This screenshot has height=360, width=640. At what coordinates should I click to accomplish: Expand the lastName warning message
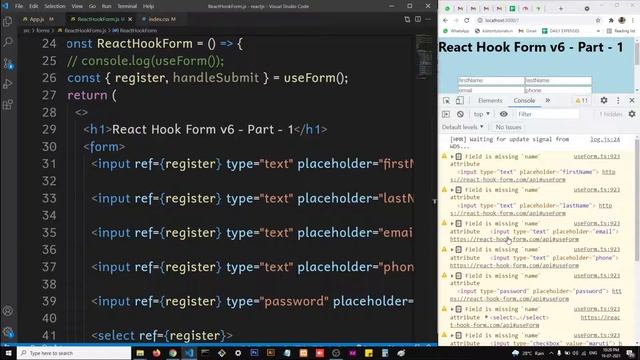(452, 190)
